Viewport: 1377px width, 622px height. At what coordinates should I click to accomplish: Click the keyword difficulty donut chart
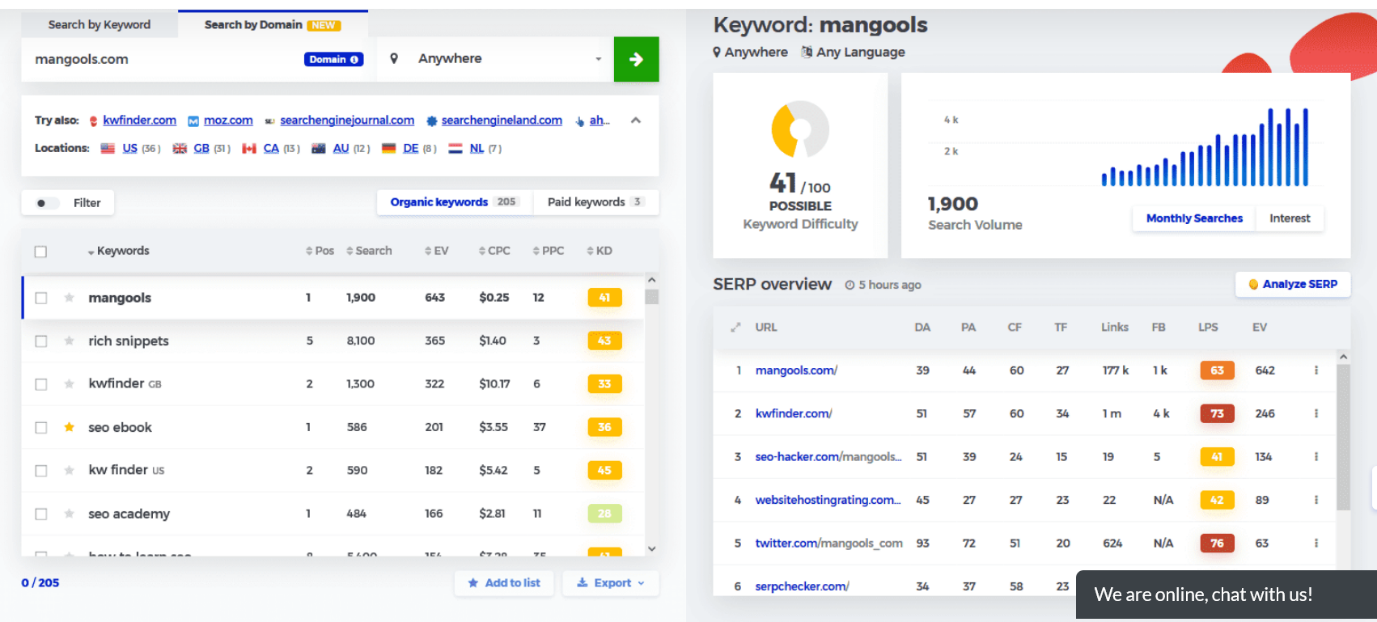point(800,129)
